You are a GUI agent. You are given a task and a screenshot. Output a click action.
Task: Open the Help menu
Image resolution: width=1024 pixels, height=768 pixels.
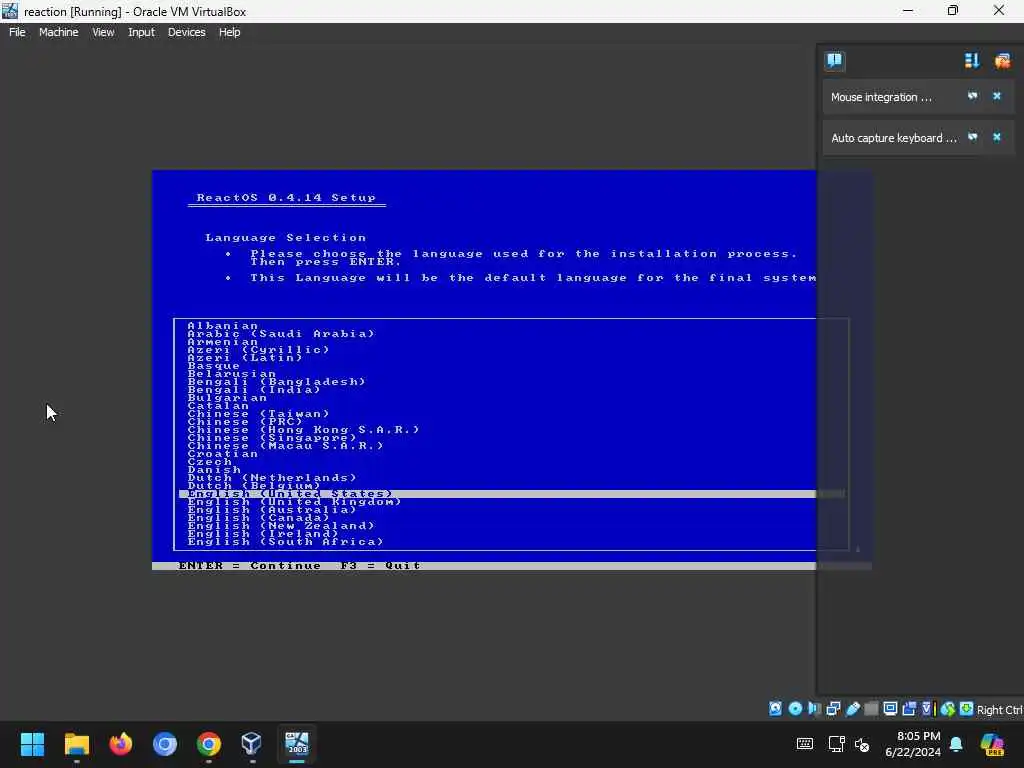pyautogui.click(x=229, y=32)
